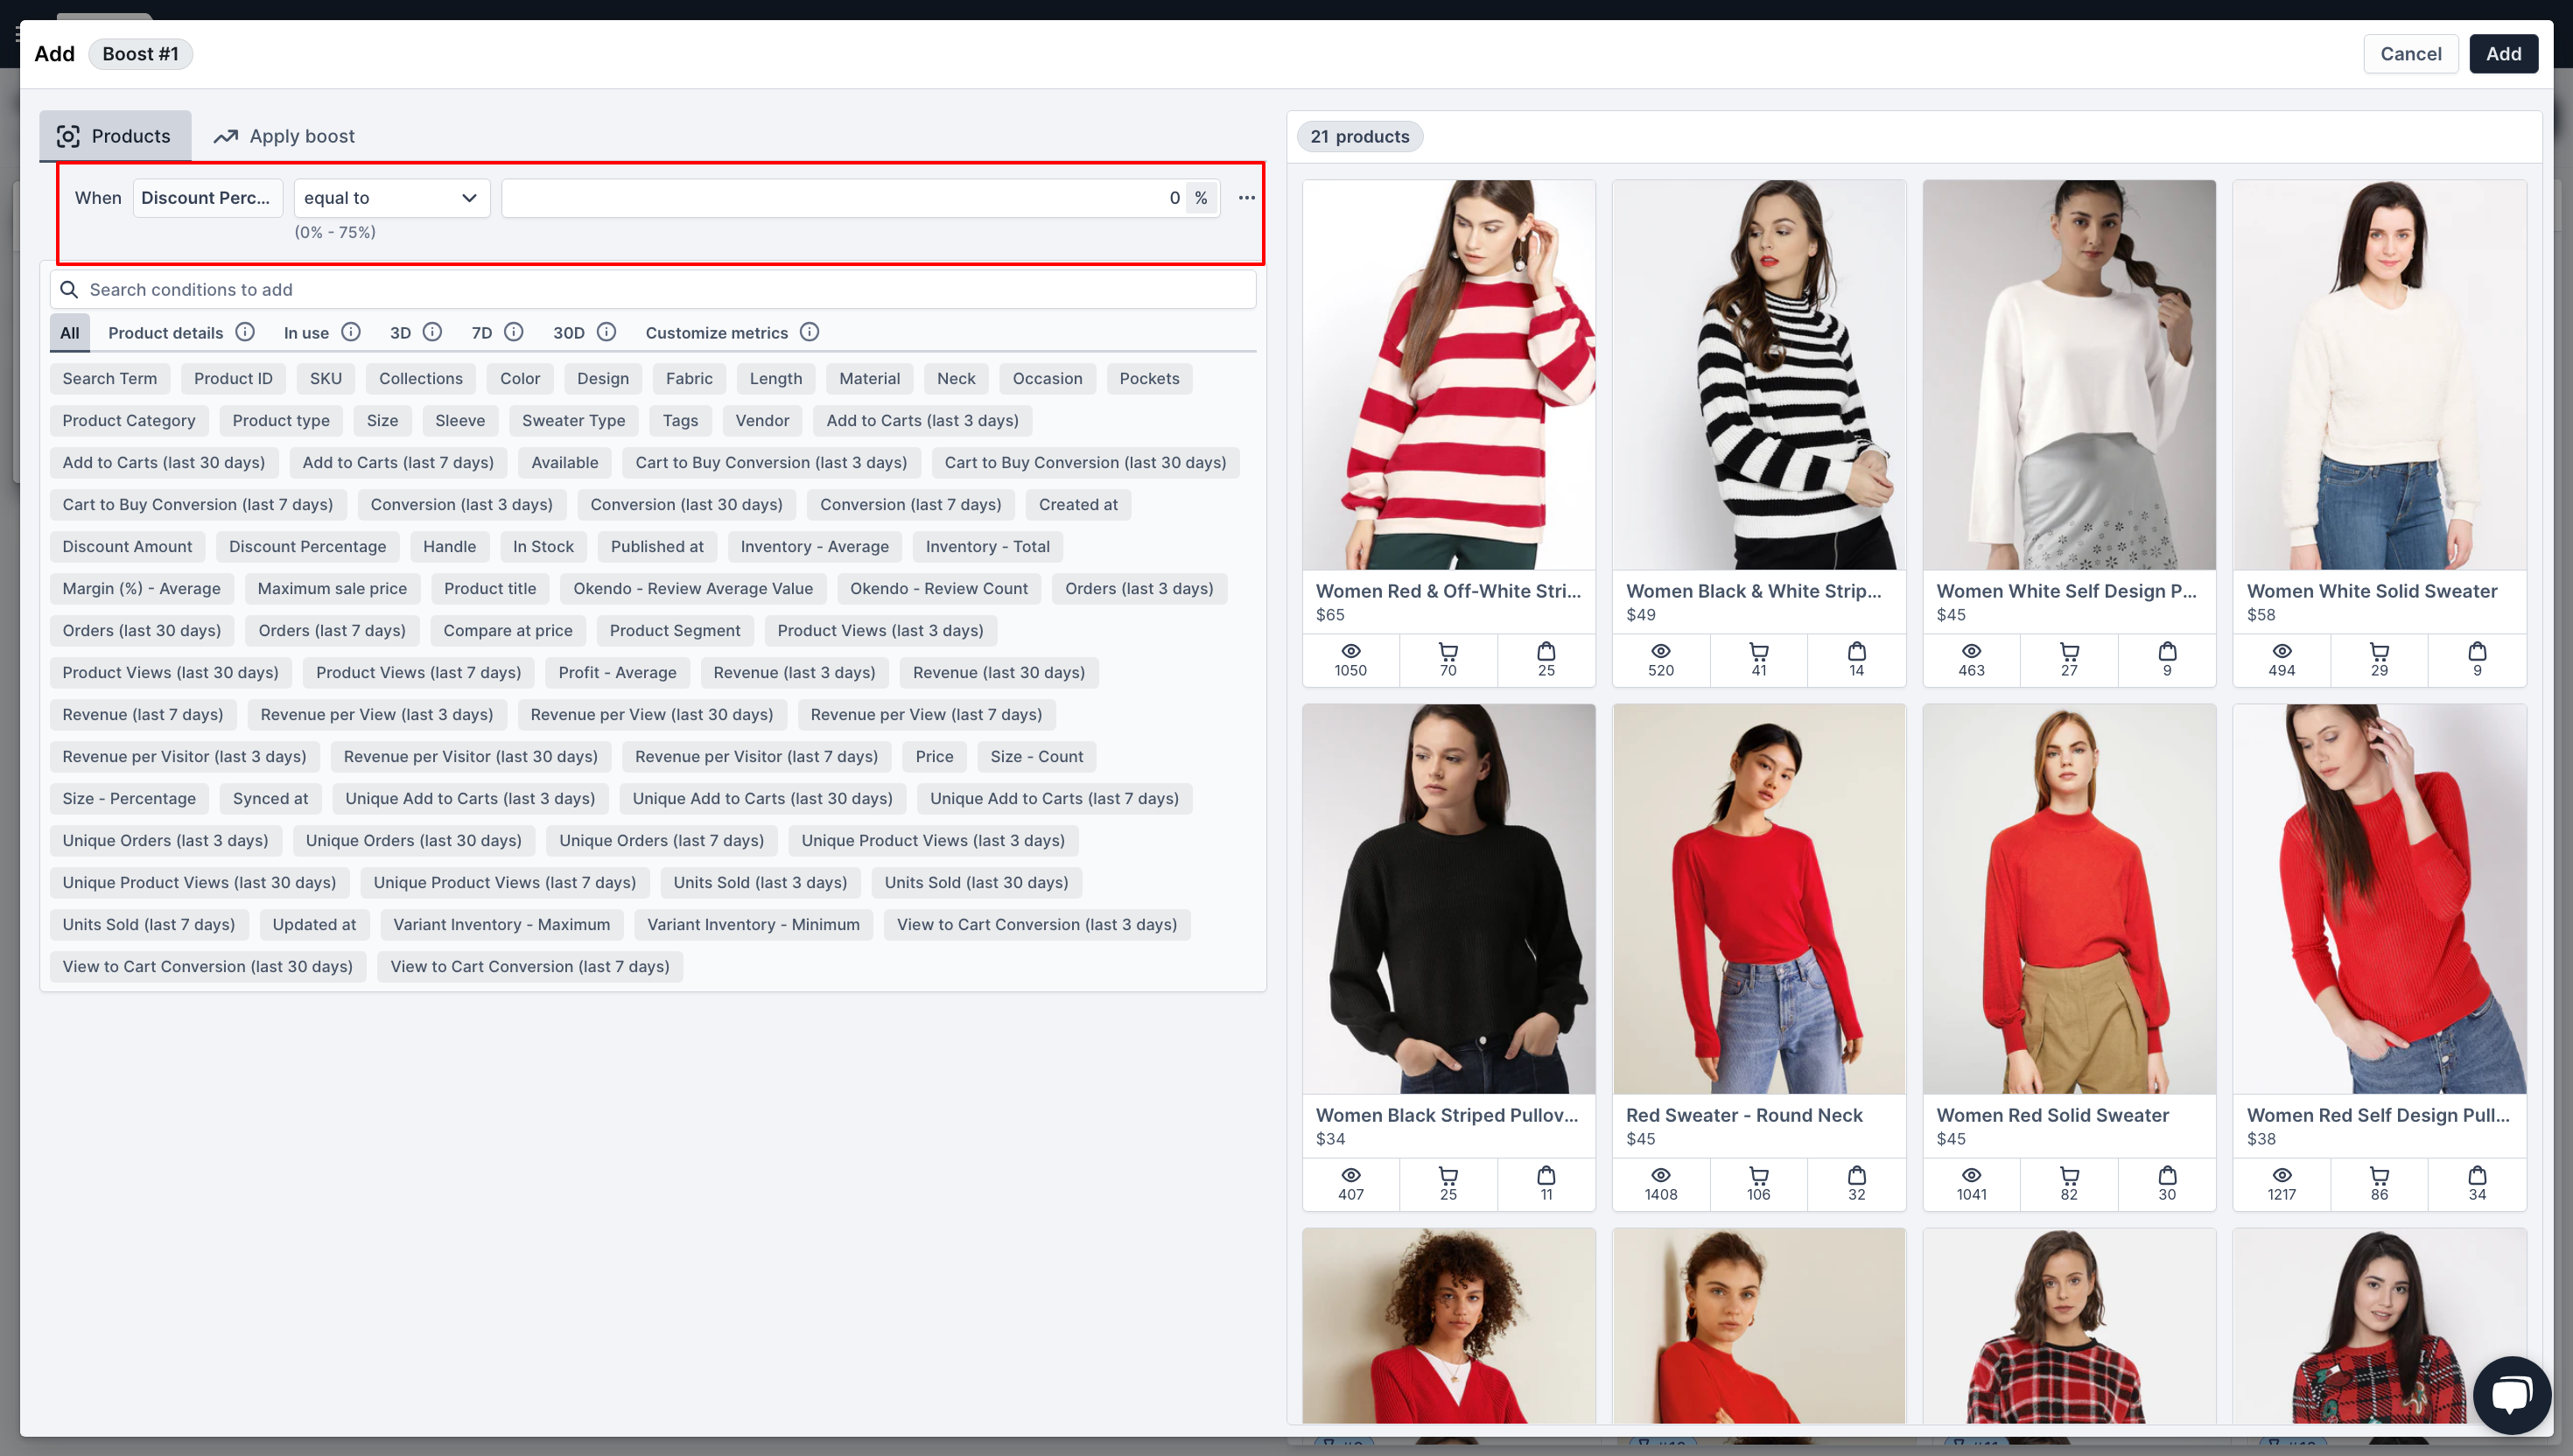Open the three-dot options menu for condition
This screenshot has height=1456, width=2573.
[x=1246, y=197]
